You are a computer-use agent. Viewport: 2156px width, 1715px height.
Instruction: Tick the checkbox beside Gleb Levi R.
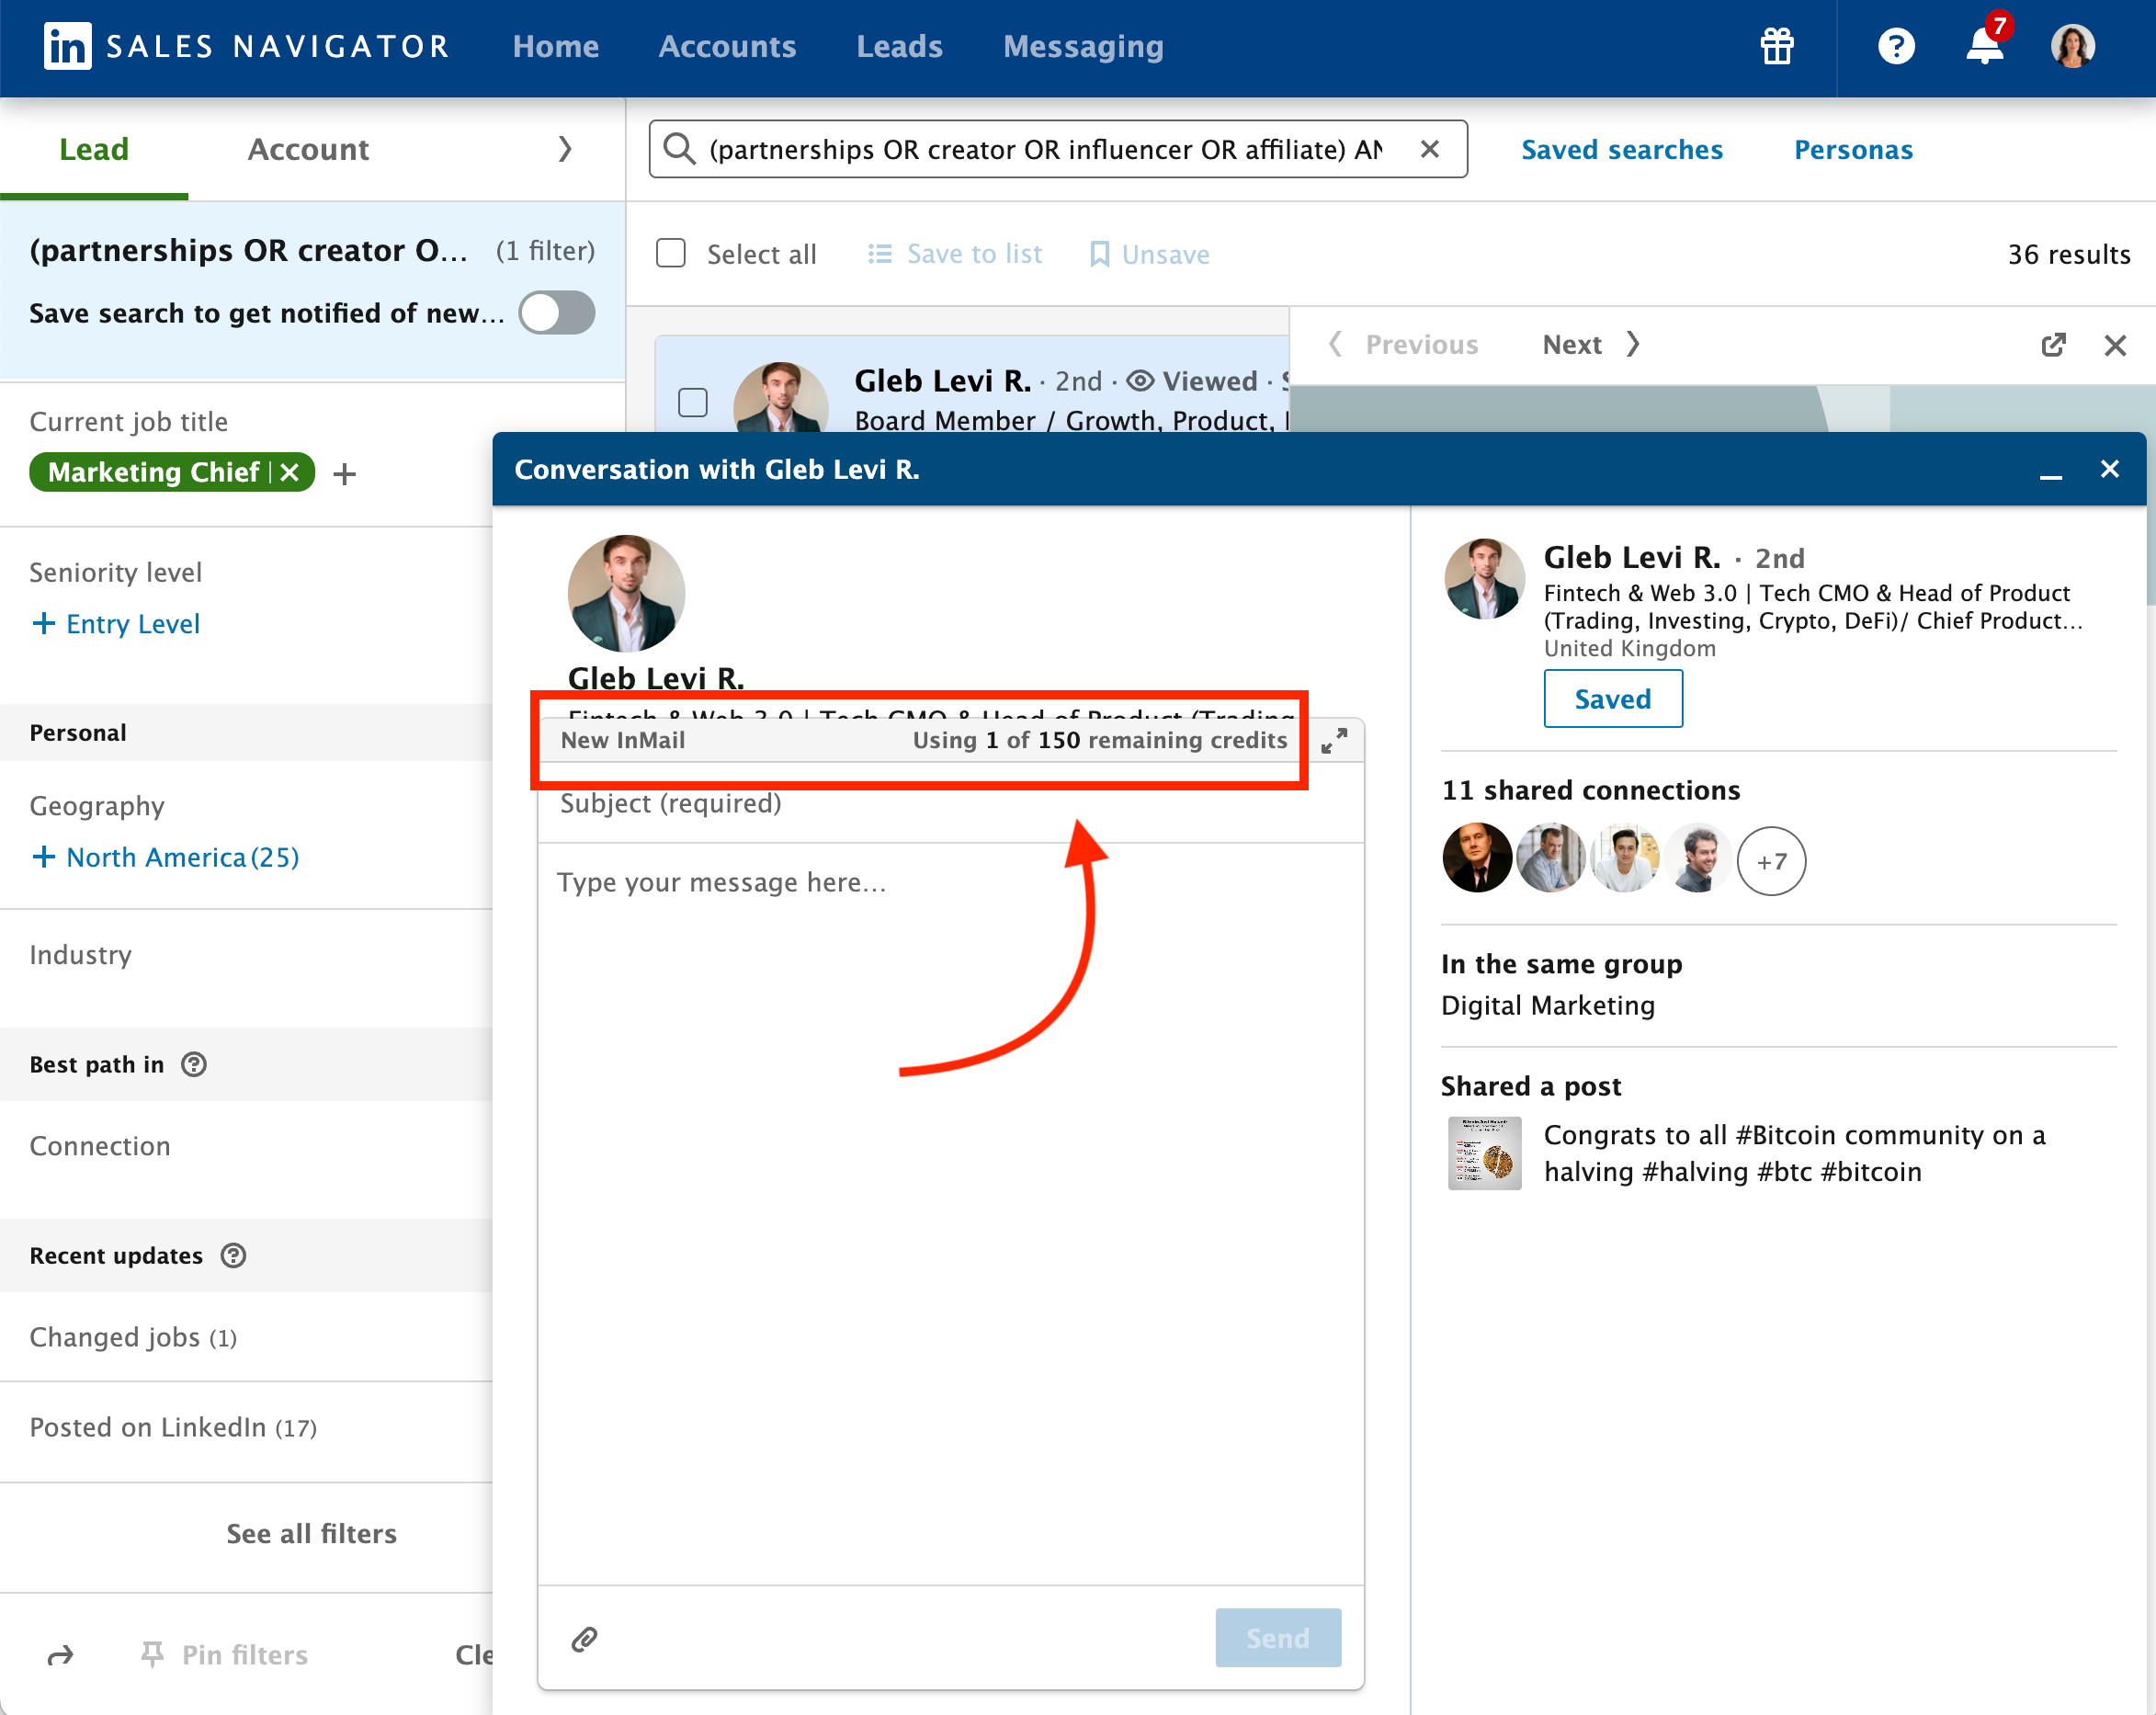point(692,402)
